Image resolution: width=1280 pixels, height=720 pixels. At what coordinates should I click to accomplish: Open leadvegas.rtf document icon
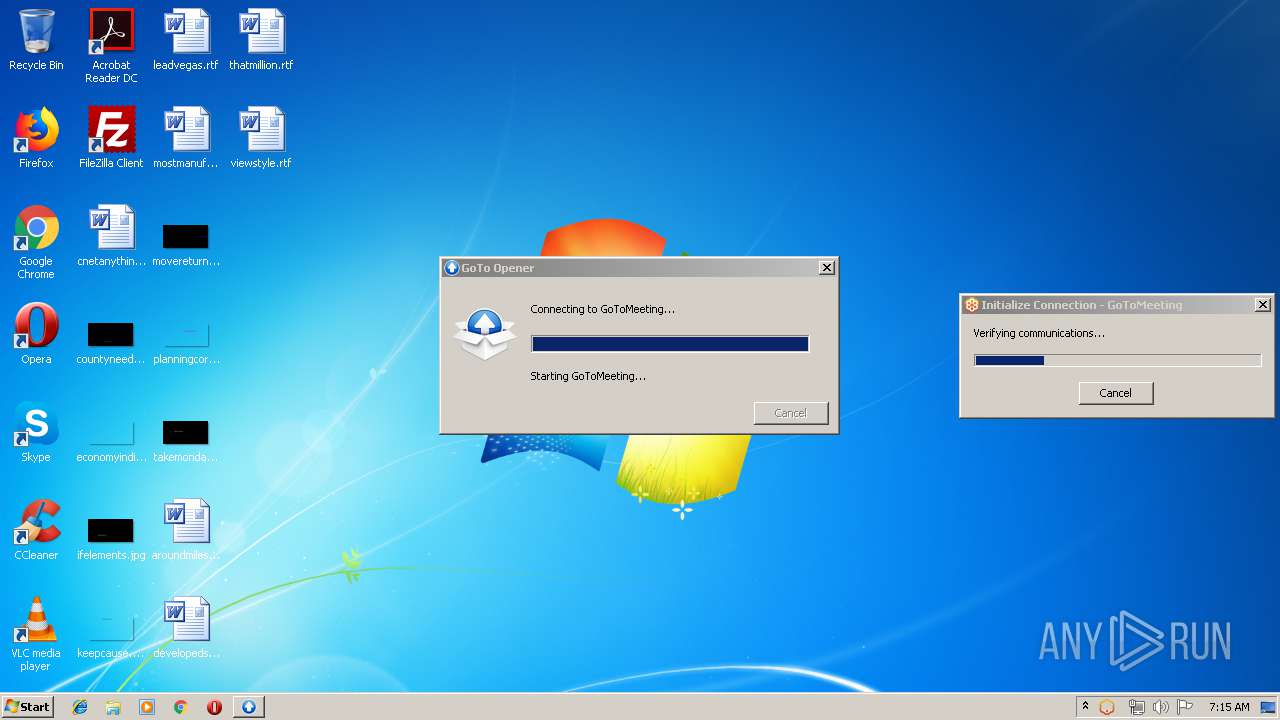tap(186, 40)
